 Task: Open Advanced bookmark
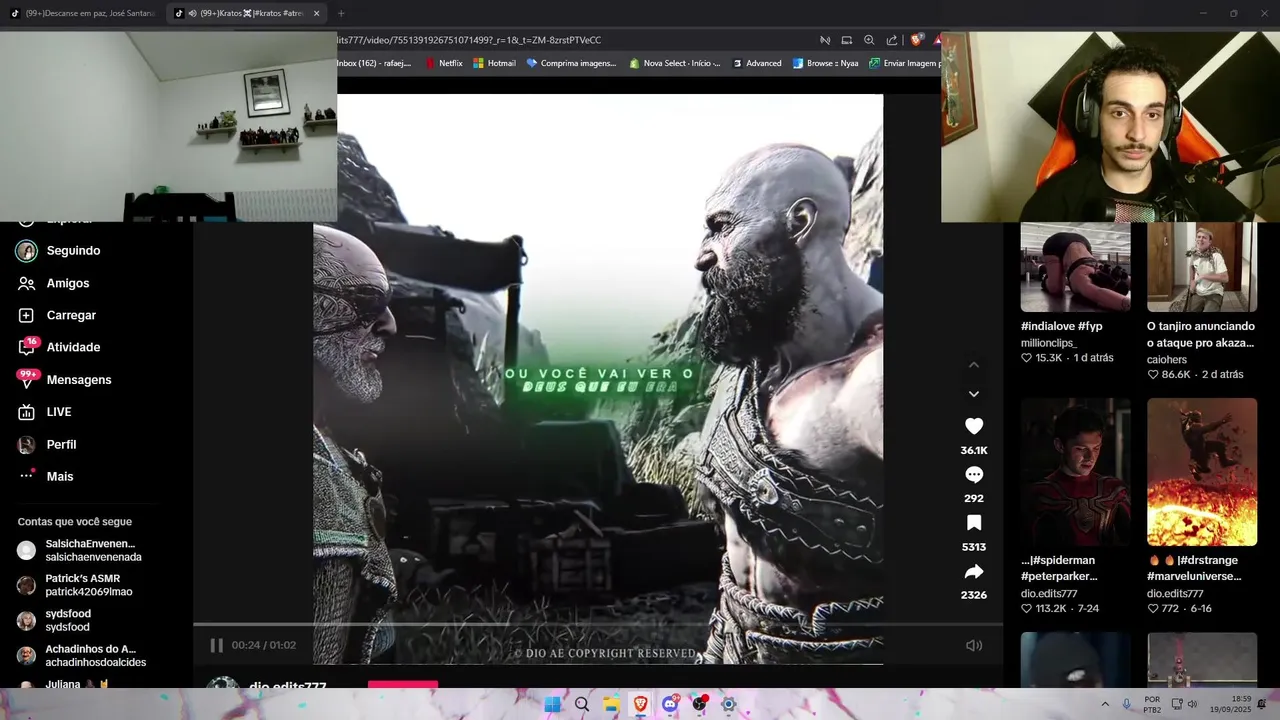[757, 63]
